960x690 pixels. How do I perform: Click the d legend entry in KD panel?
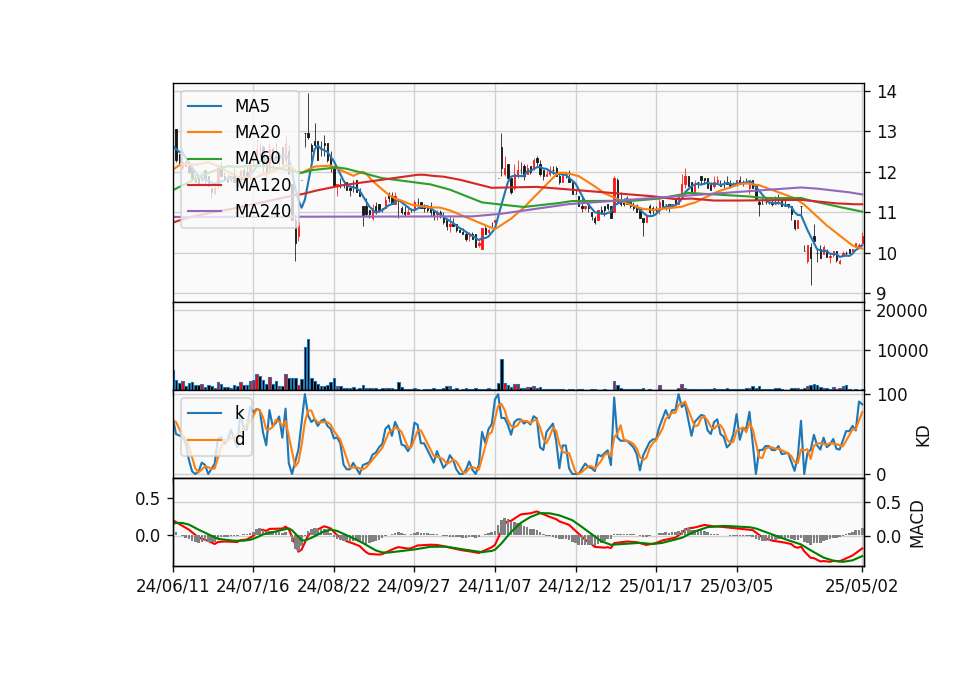pos(239,438)
